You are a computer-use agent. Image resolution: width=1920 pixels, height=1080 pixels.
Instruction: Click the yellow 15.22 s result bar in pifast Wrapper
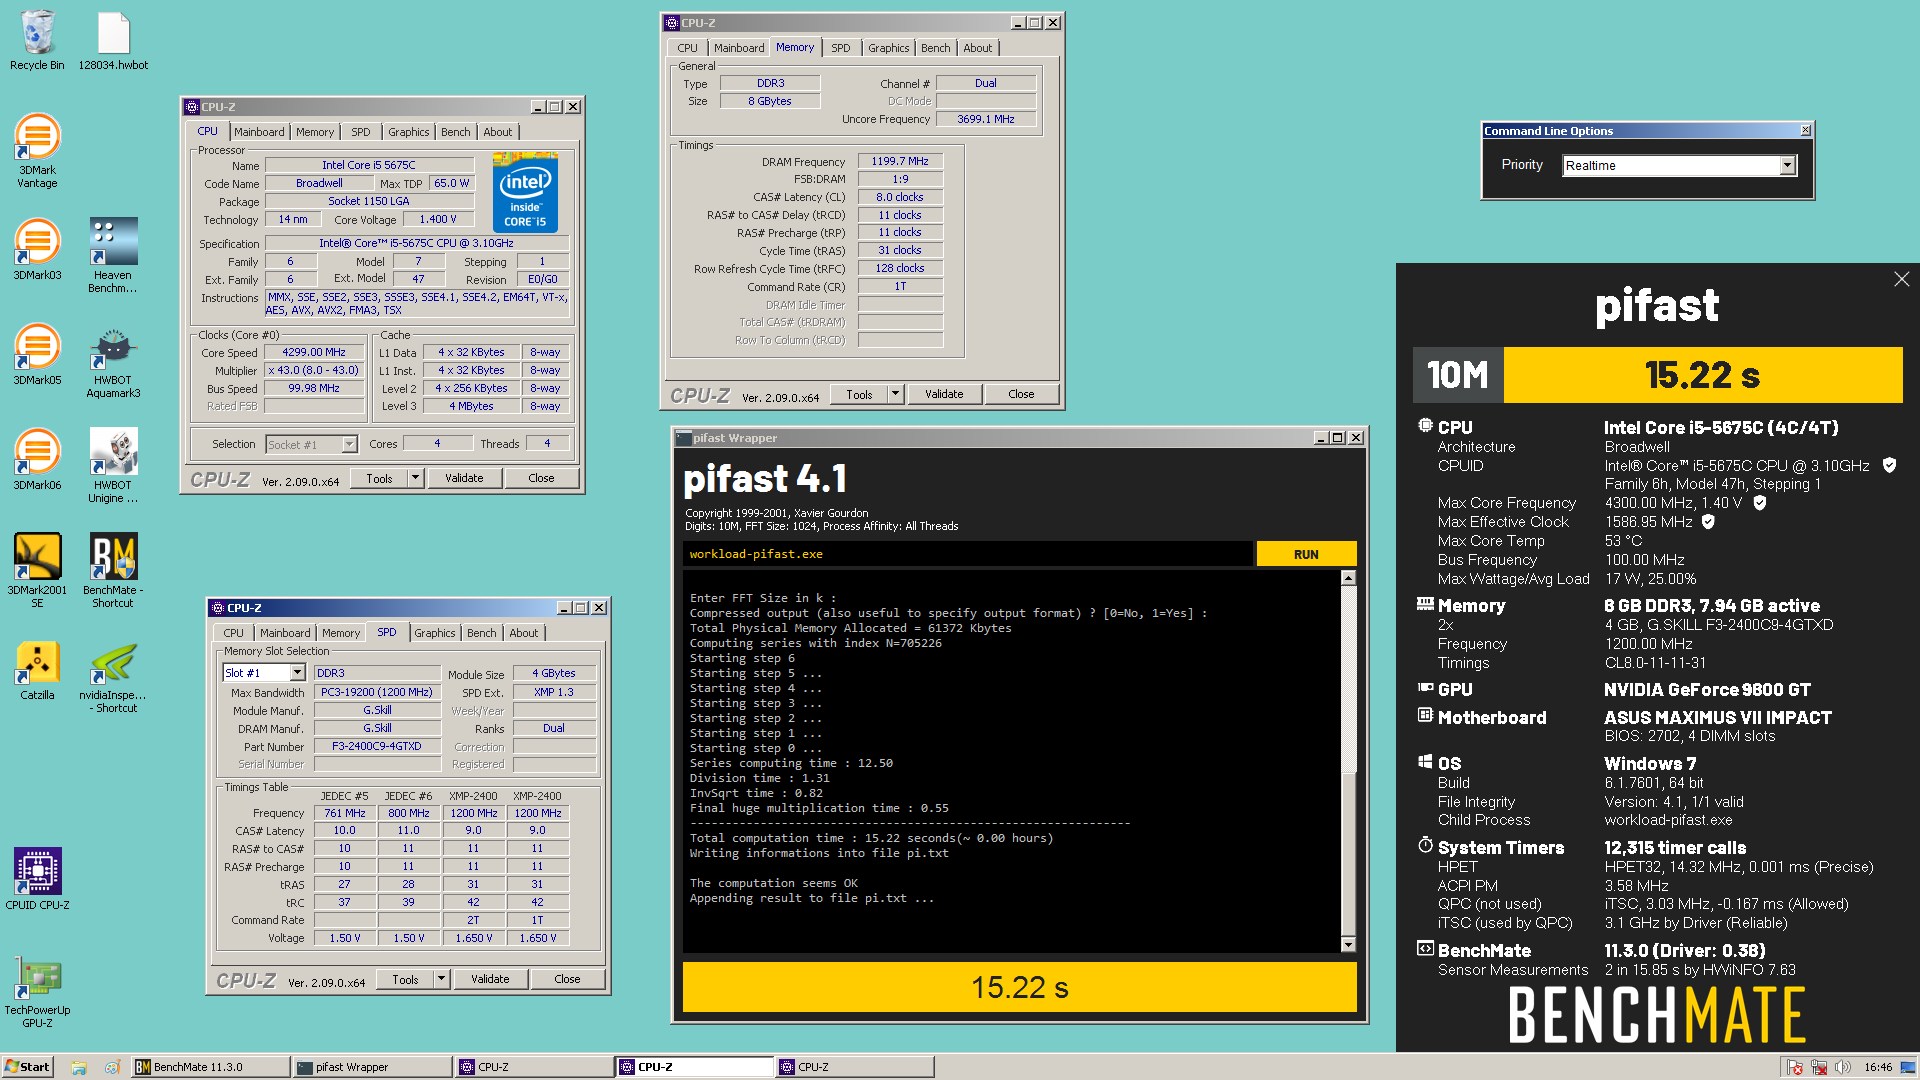pos(1019,987)
